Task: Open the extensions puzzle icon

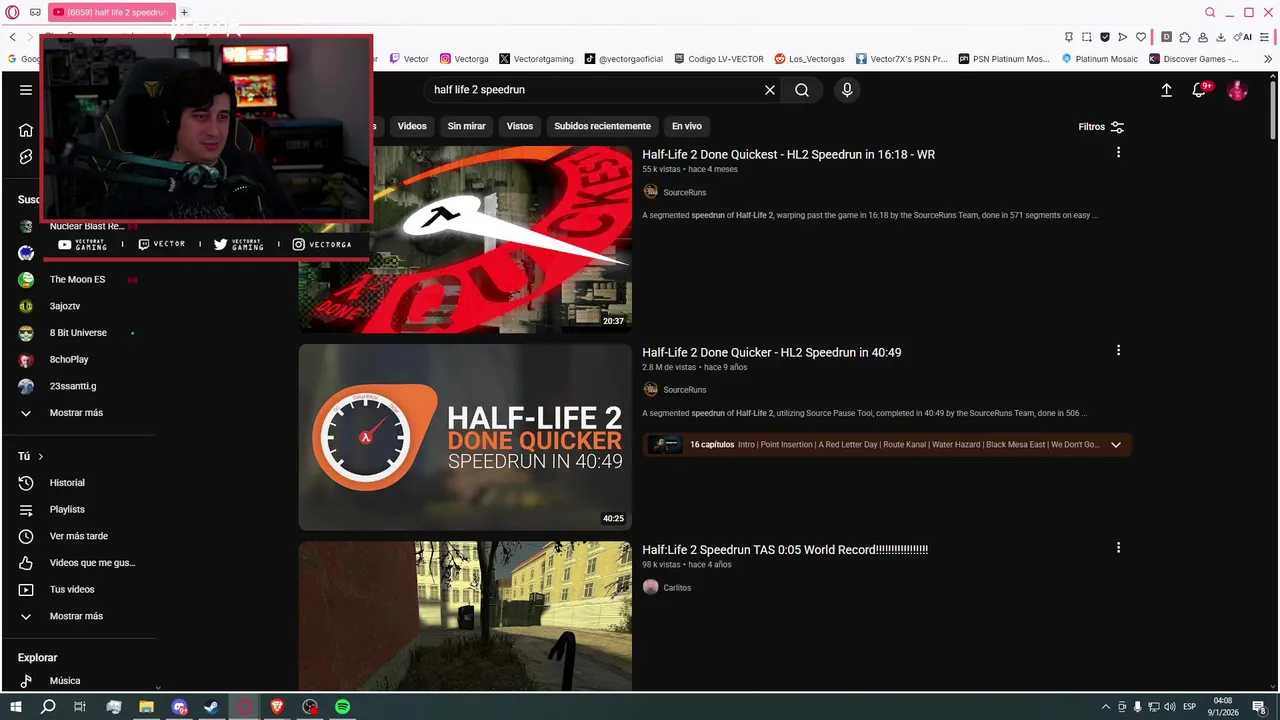Action: 1185,37
